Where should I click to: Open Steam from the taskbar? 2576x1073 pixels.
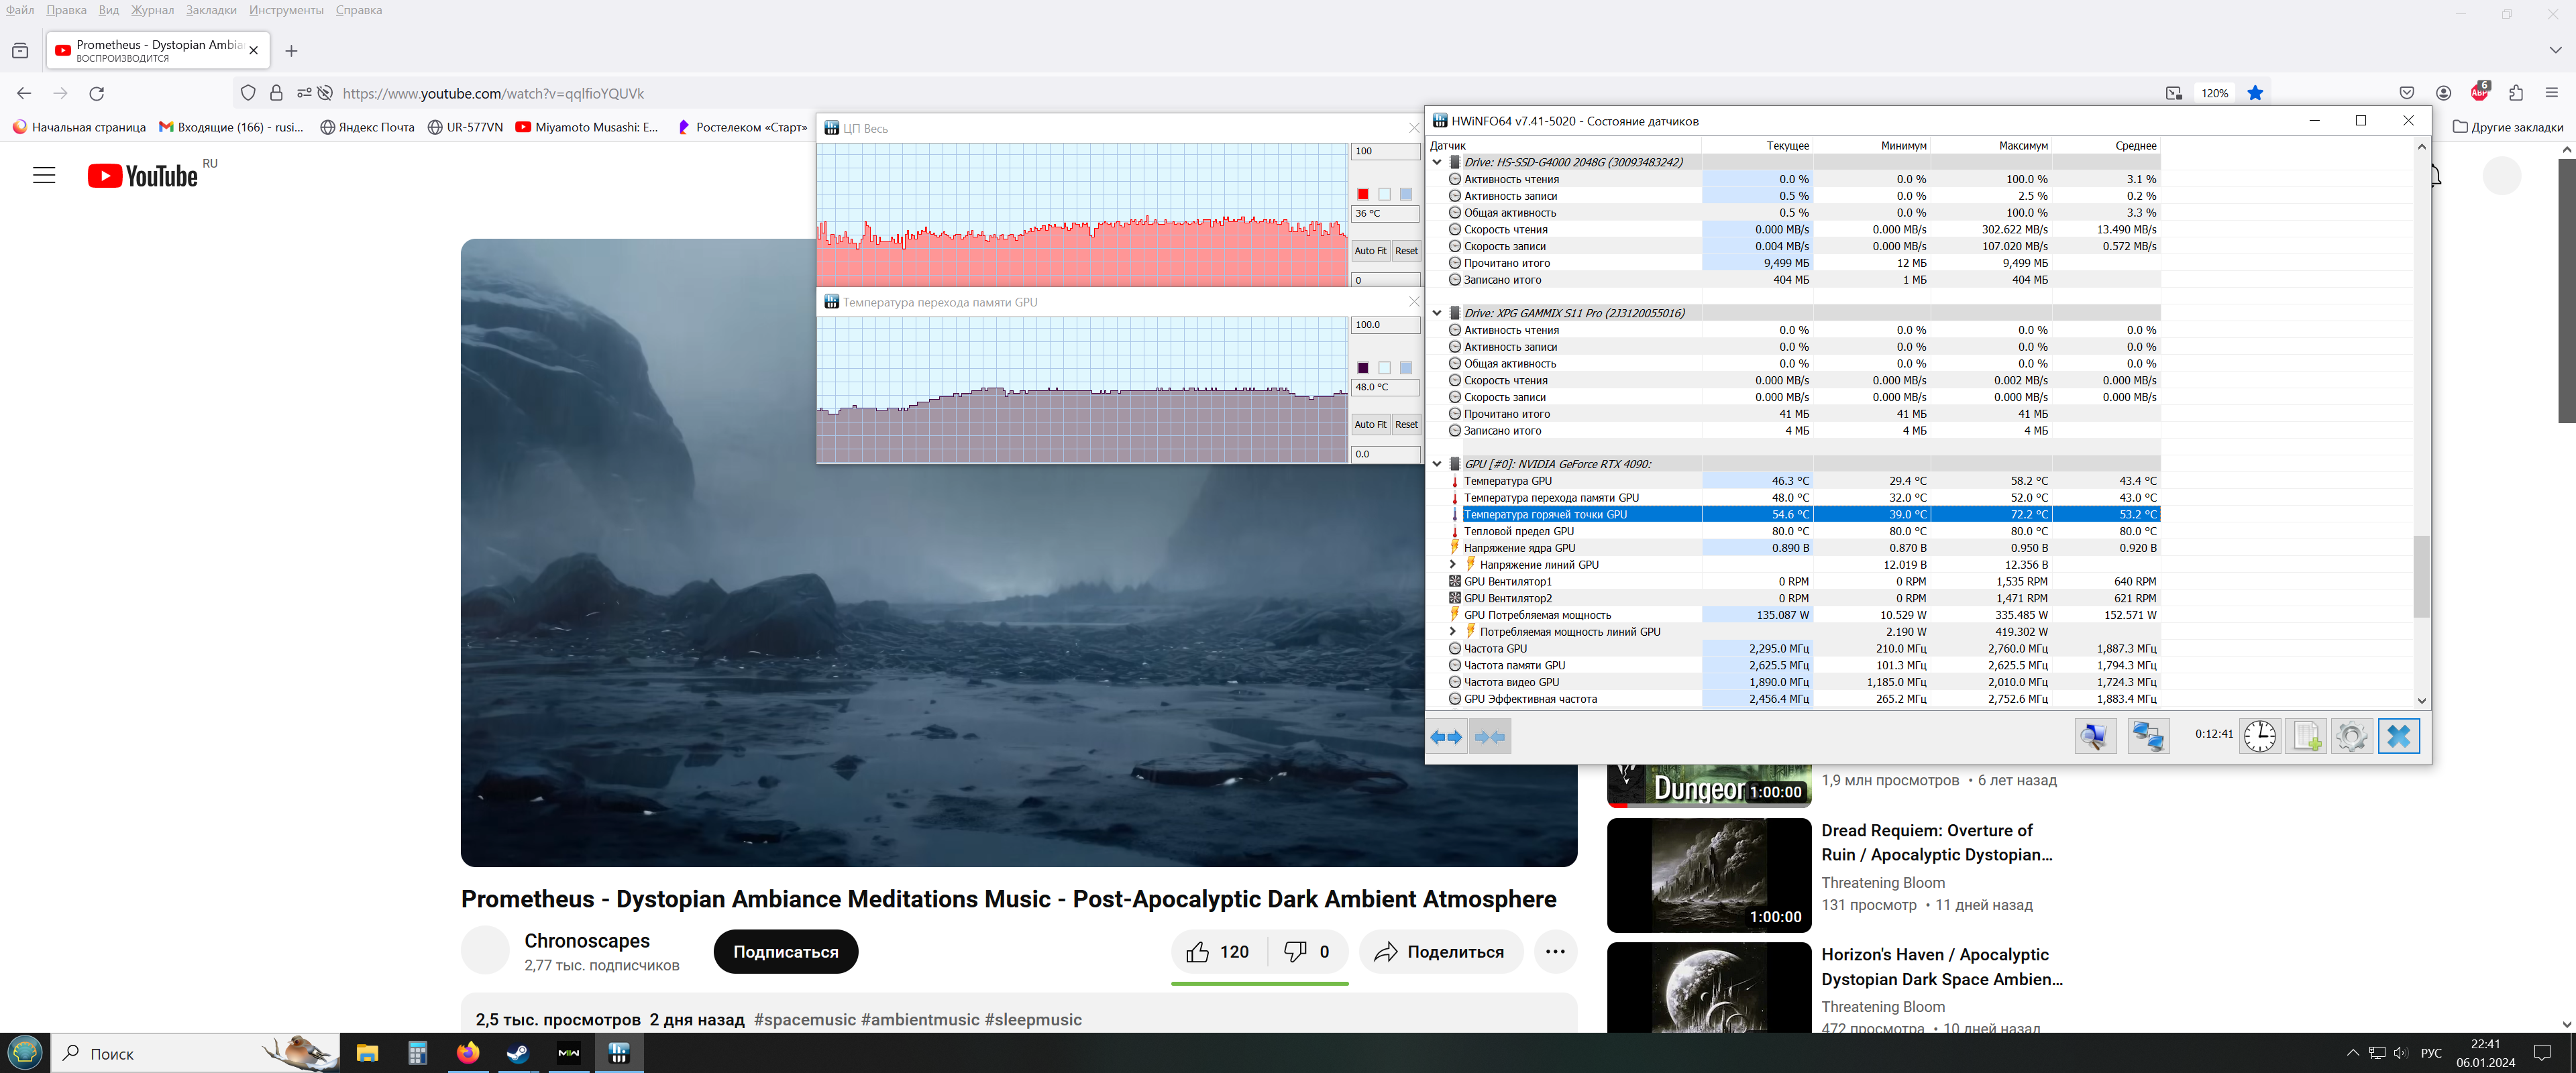coord(518,1053)
